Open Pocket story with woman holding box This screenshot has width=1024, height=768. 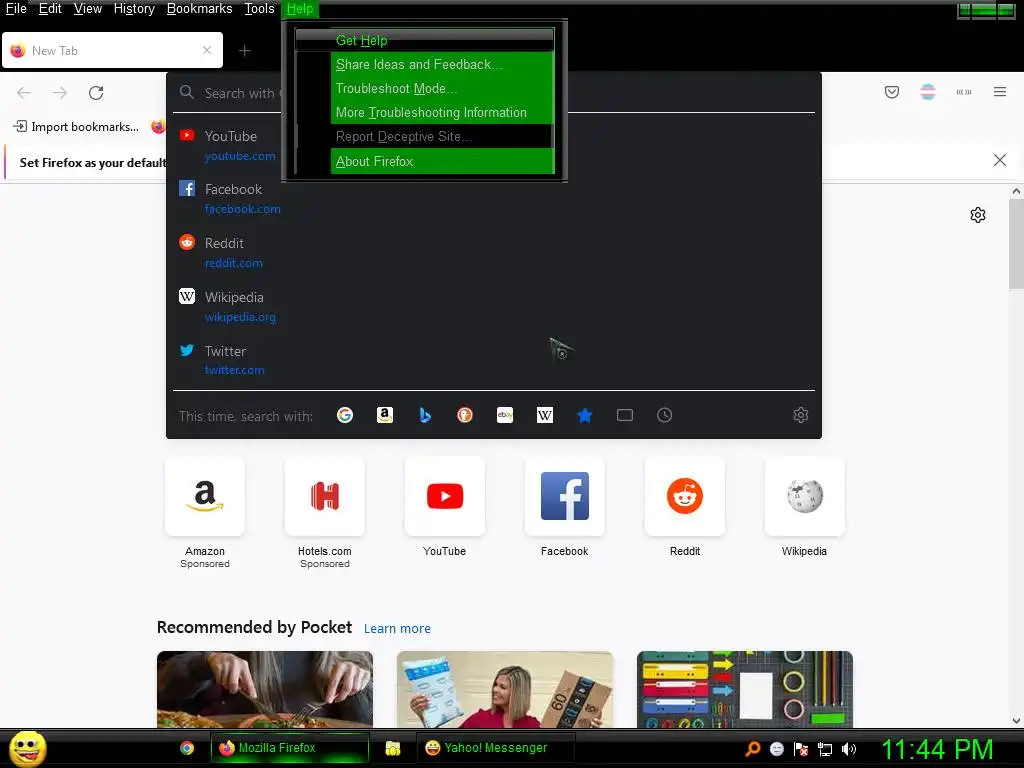tap(505, 689)
